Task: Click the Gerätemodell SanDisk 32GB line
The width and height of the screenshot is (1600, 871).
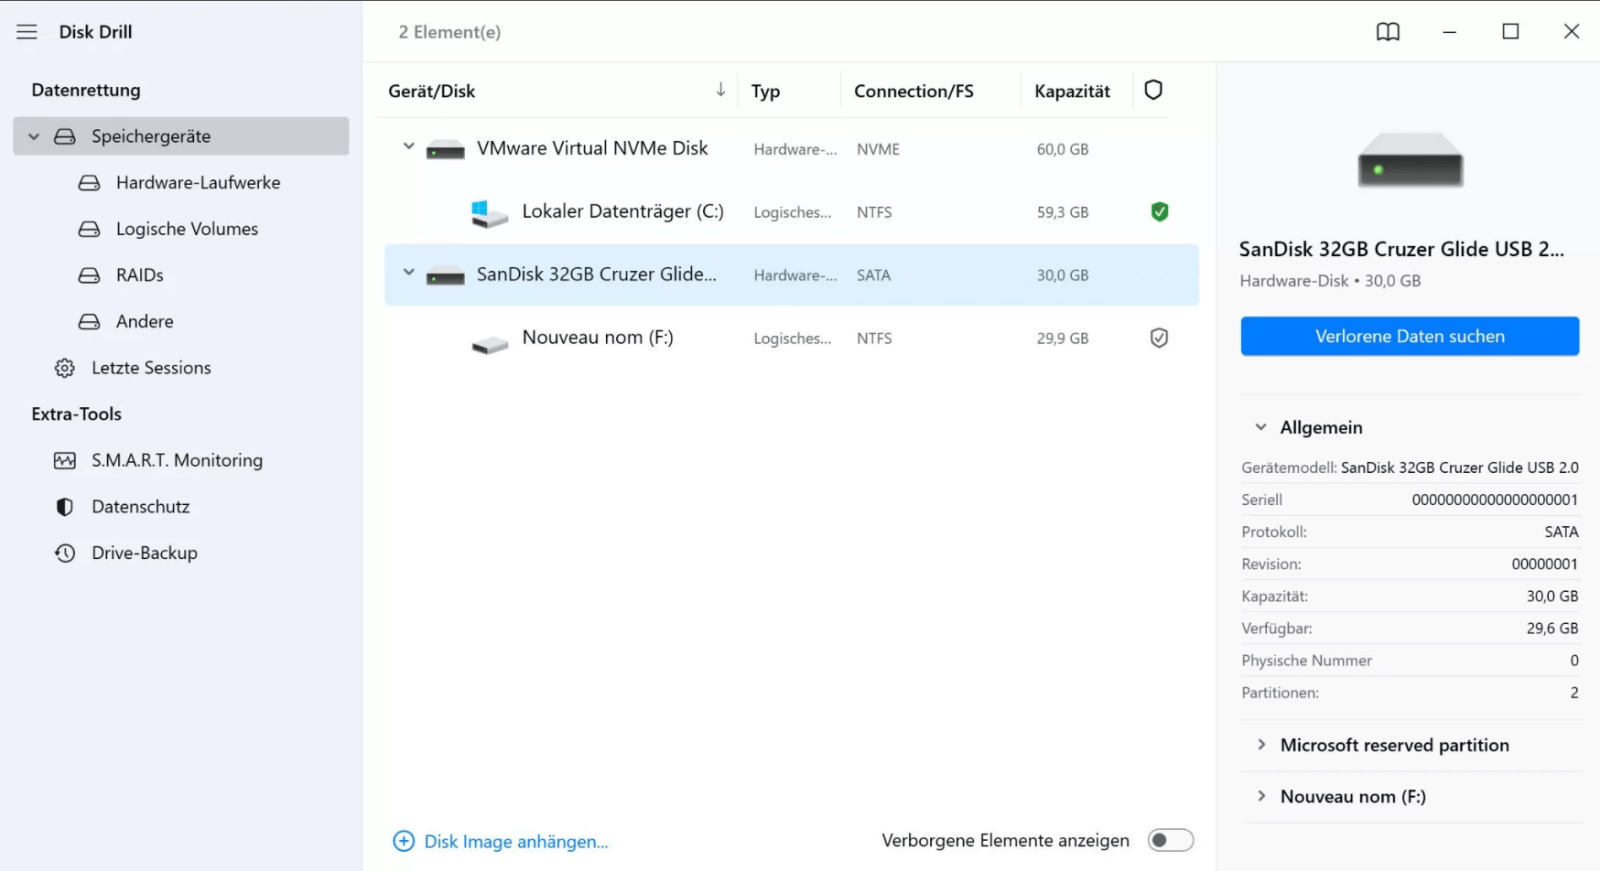Action: [1410, 467]
